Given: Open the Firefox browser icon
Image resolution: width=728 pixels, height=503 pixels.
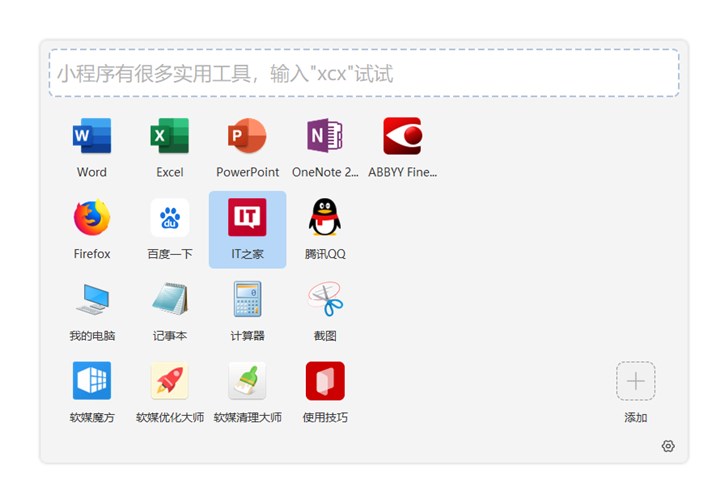Looking at the screenshot, I should coord(92,218).
